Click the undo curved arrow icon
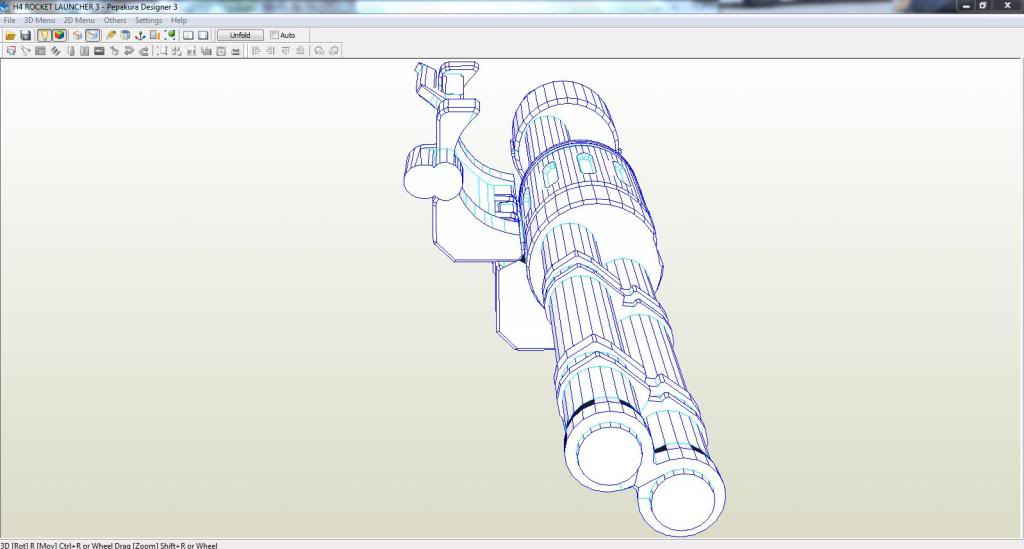1024x549 pixels. click(129, 51)
